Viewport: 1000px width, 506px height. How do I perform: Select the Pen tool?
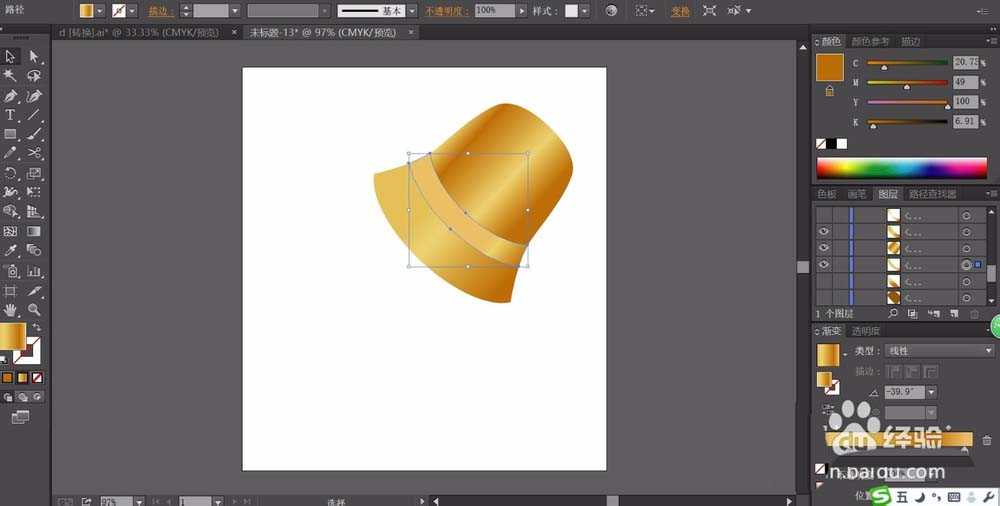click(11, 96)
